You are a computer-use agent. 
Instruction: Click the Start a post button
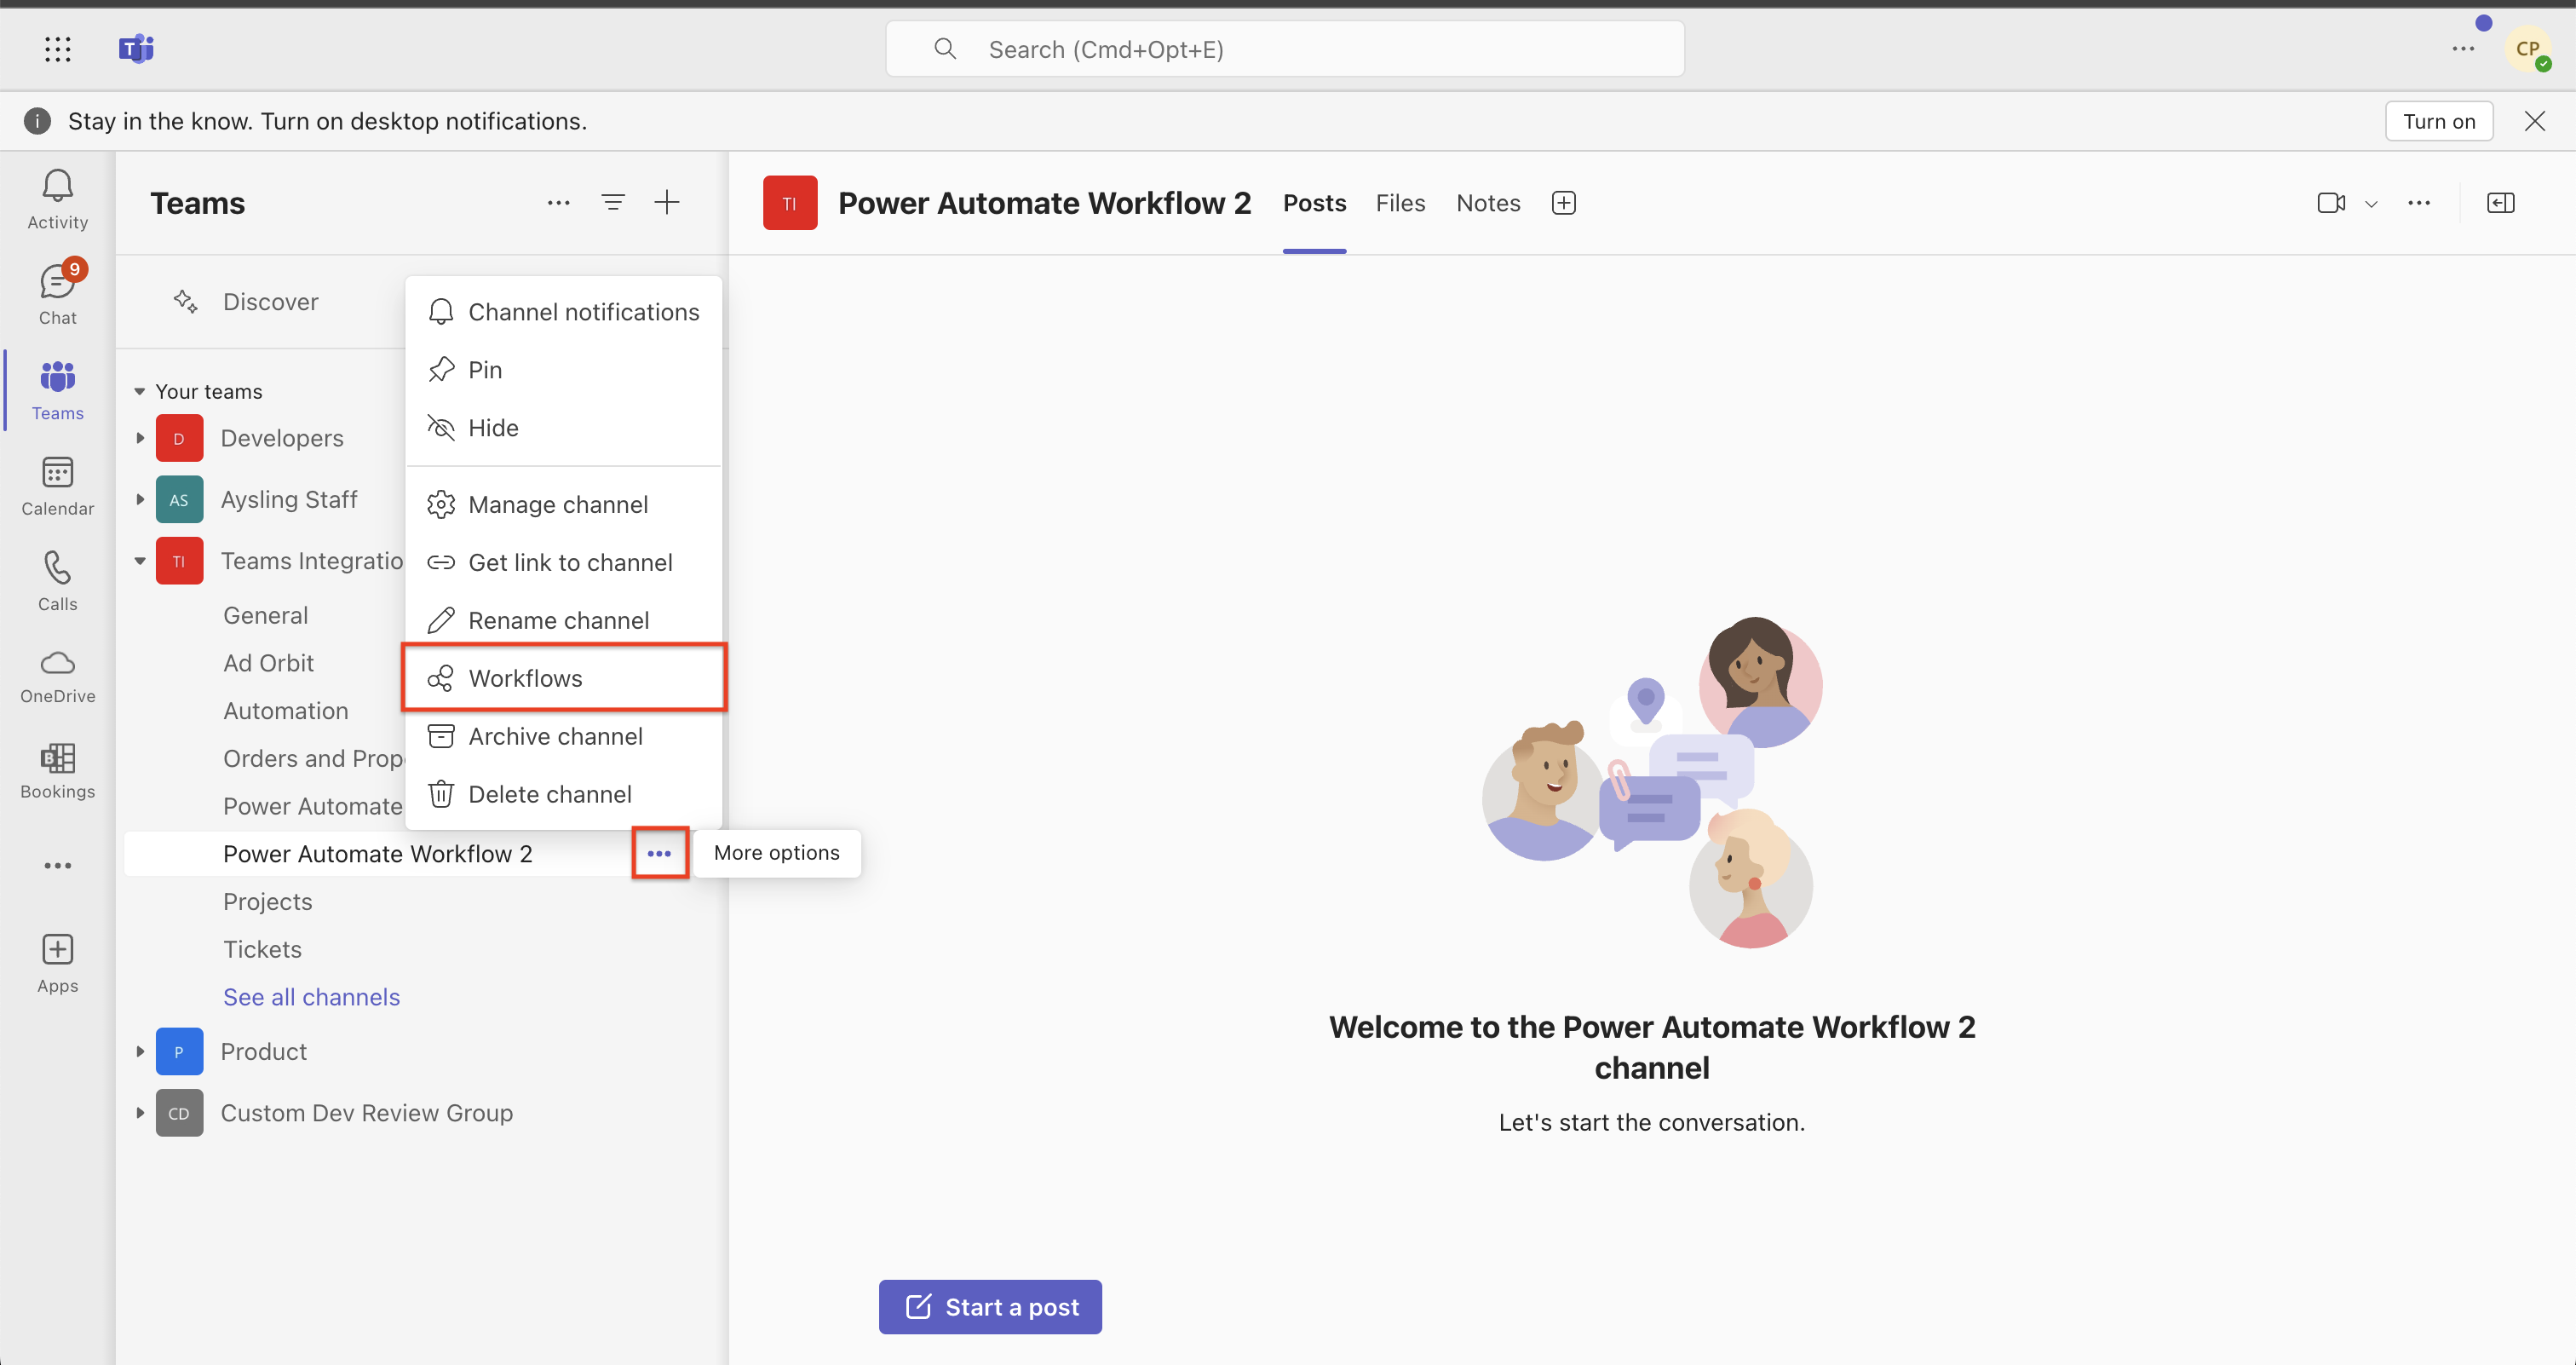click(x=990, y=1306)
